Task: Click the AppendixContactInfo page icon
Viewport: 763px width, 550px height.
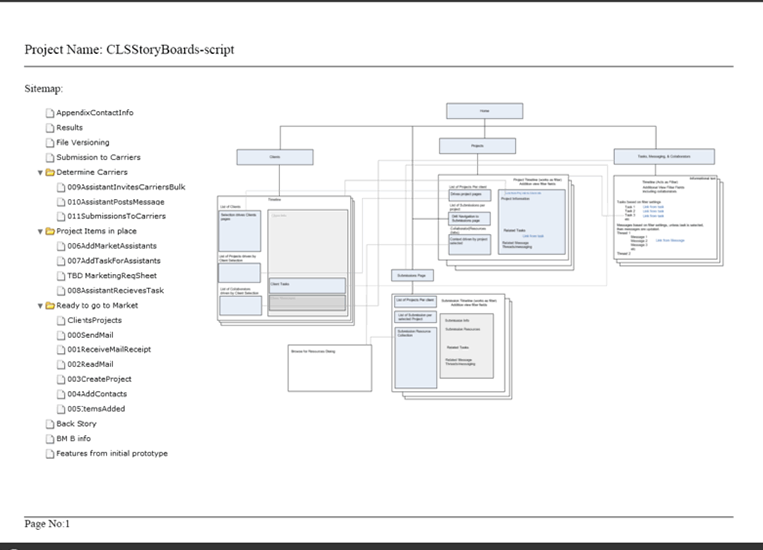Action: [50, 113]
